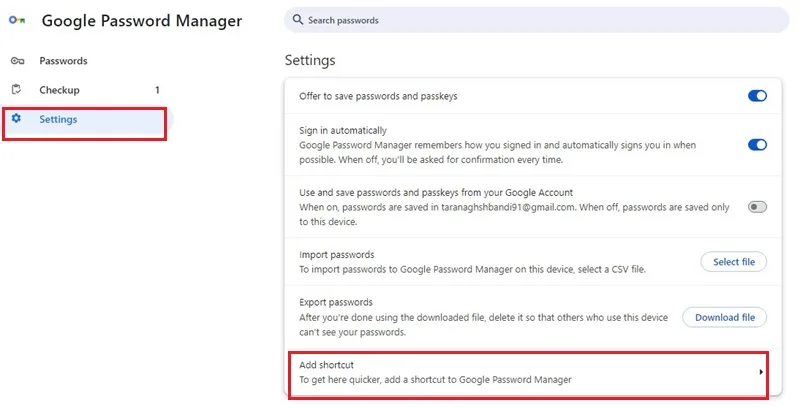Go to the Checkup page
Viewport: 800px width, 407px height.
coord(60,90)
